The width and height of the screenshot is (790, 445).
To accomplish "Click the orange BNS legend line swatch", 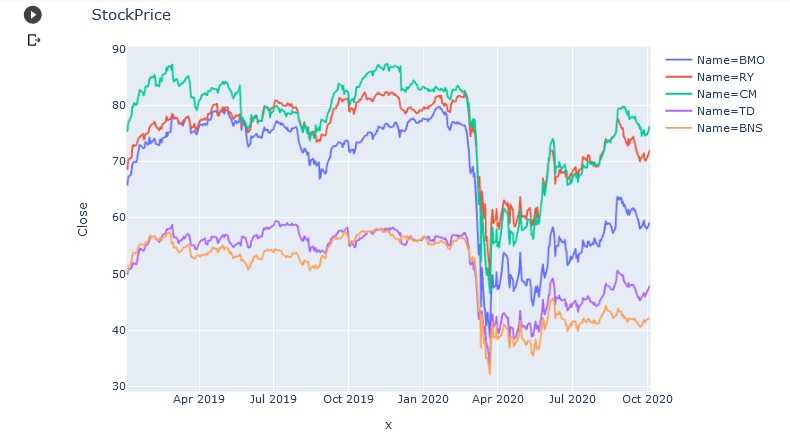I will 678,129.
